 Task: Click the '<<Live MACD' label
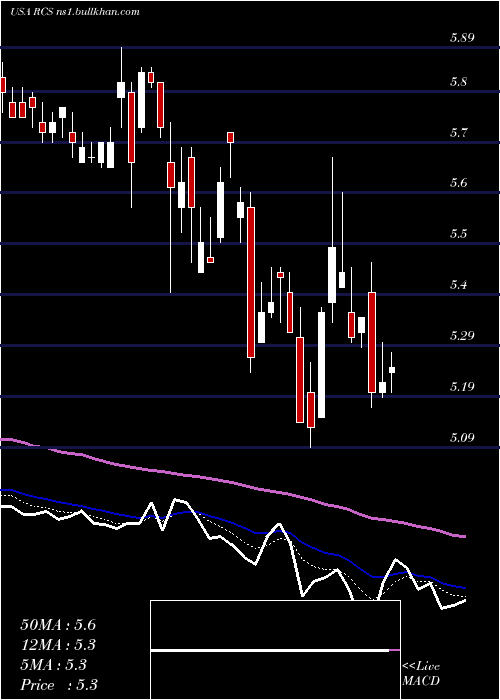[421, 673]
